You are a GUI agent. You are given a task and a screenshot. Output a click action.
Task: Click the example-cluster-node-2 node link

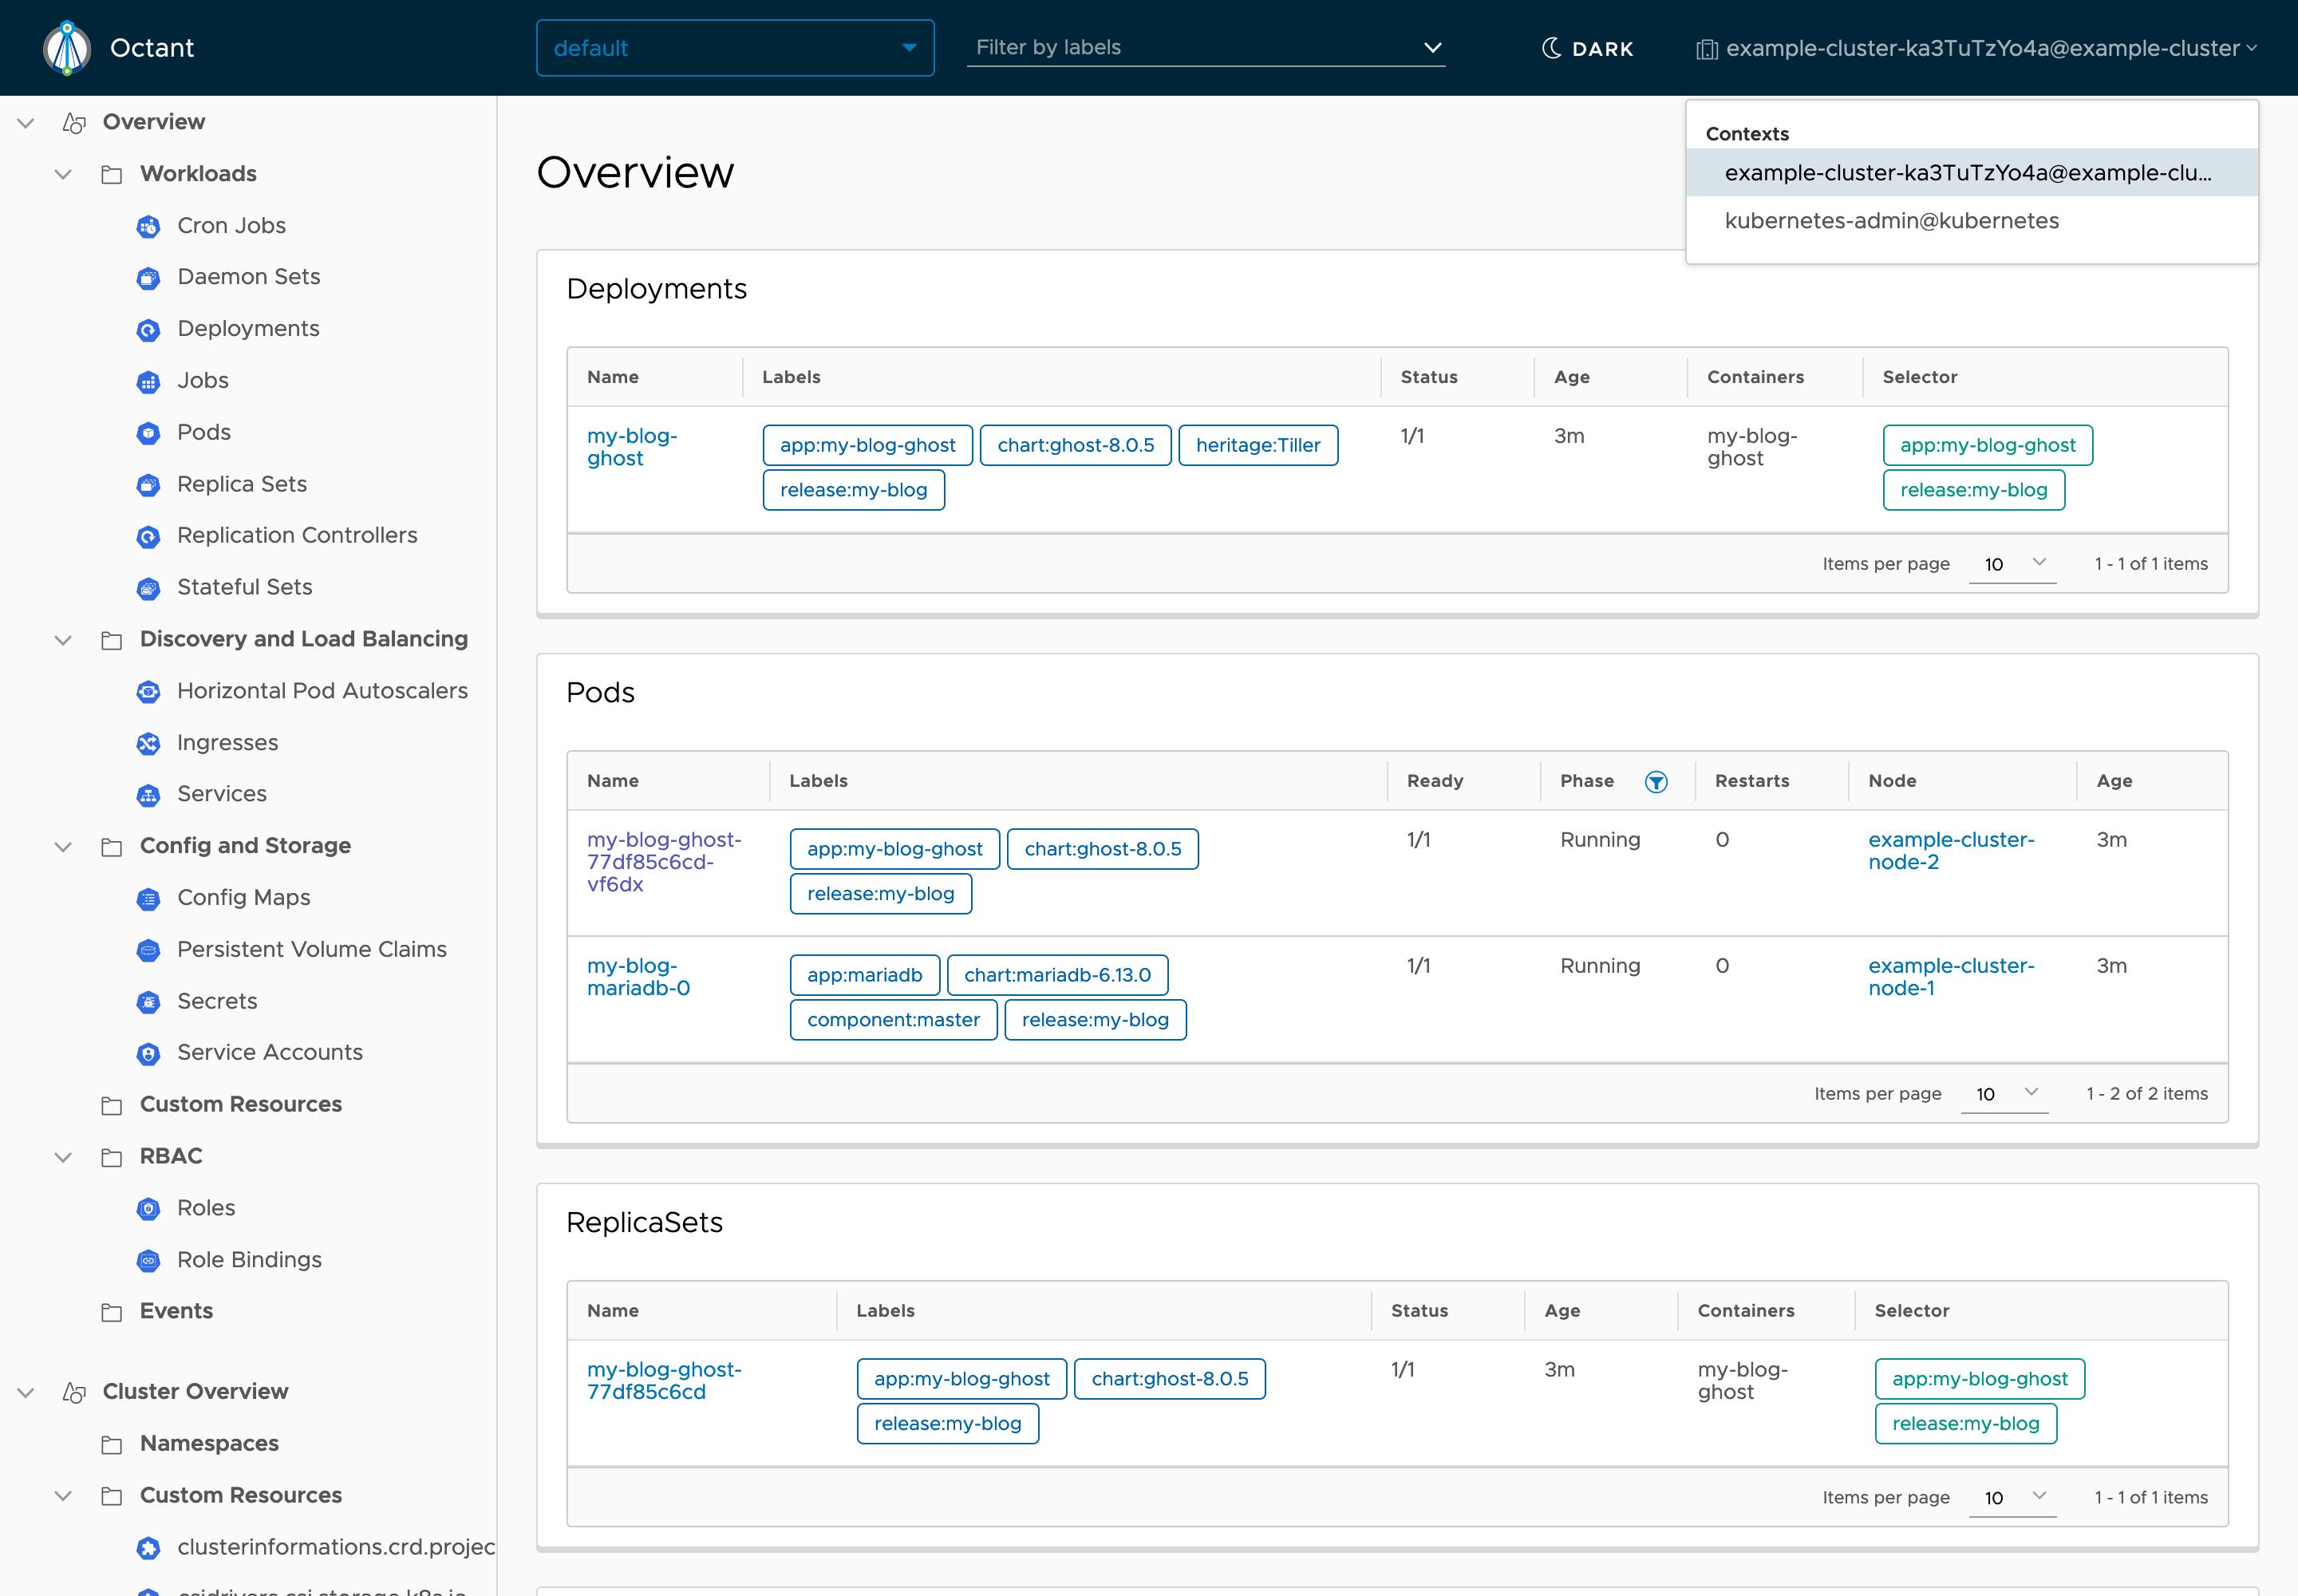[1951, 849]
